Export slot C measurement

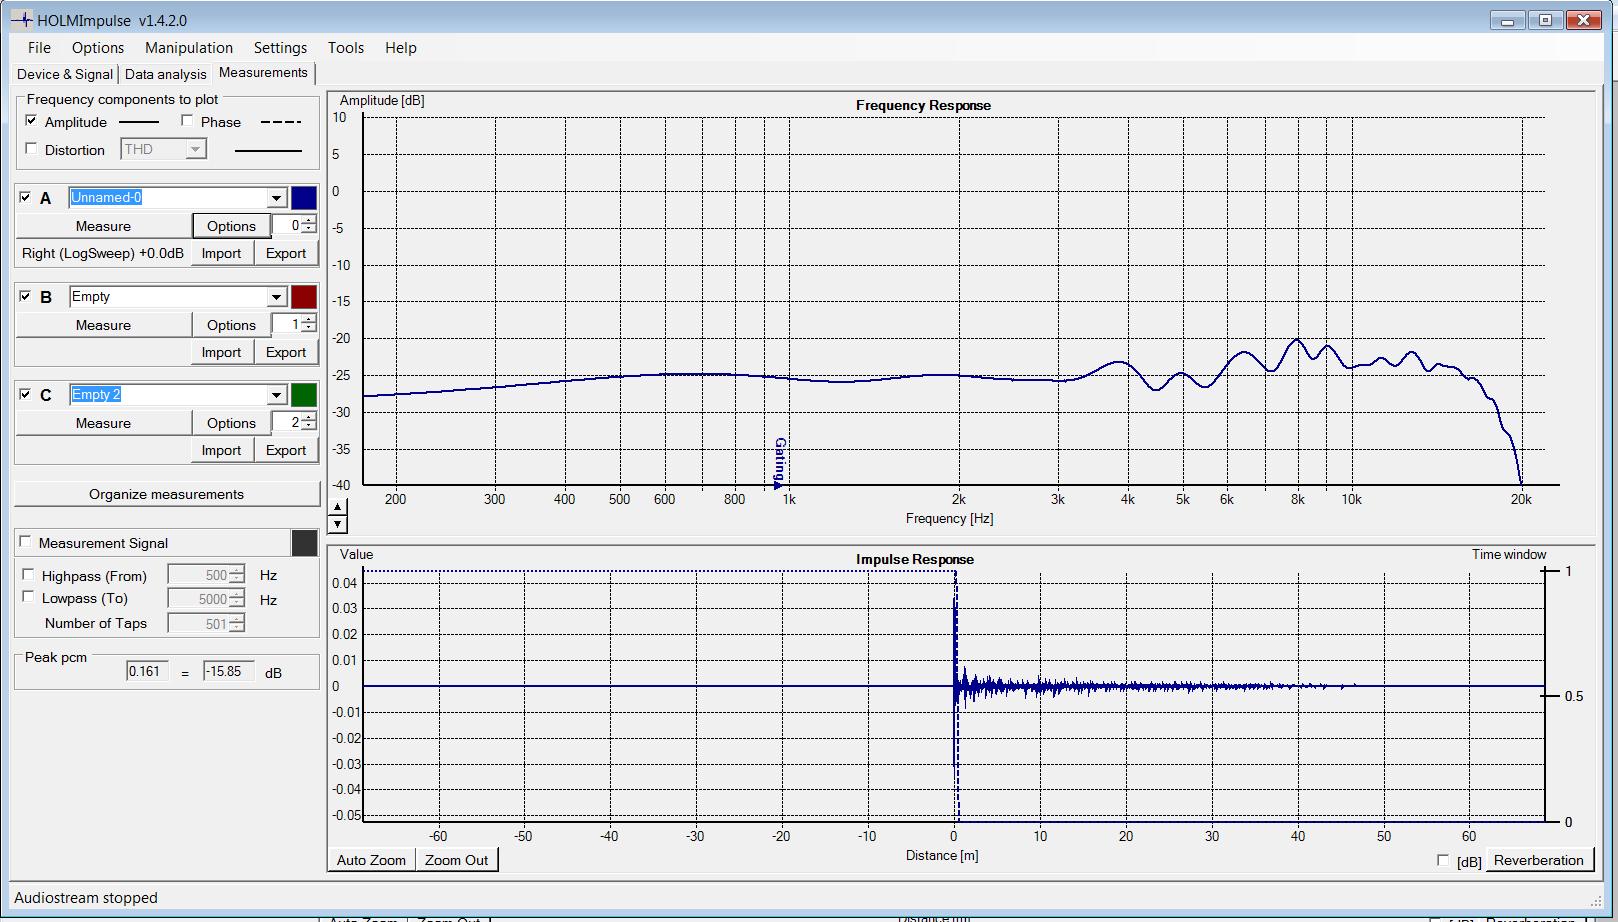pos(286,450)
